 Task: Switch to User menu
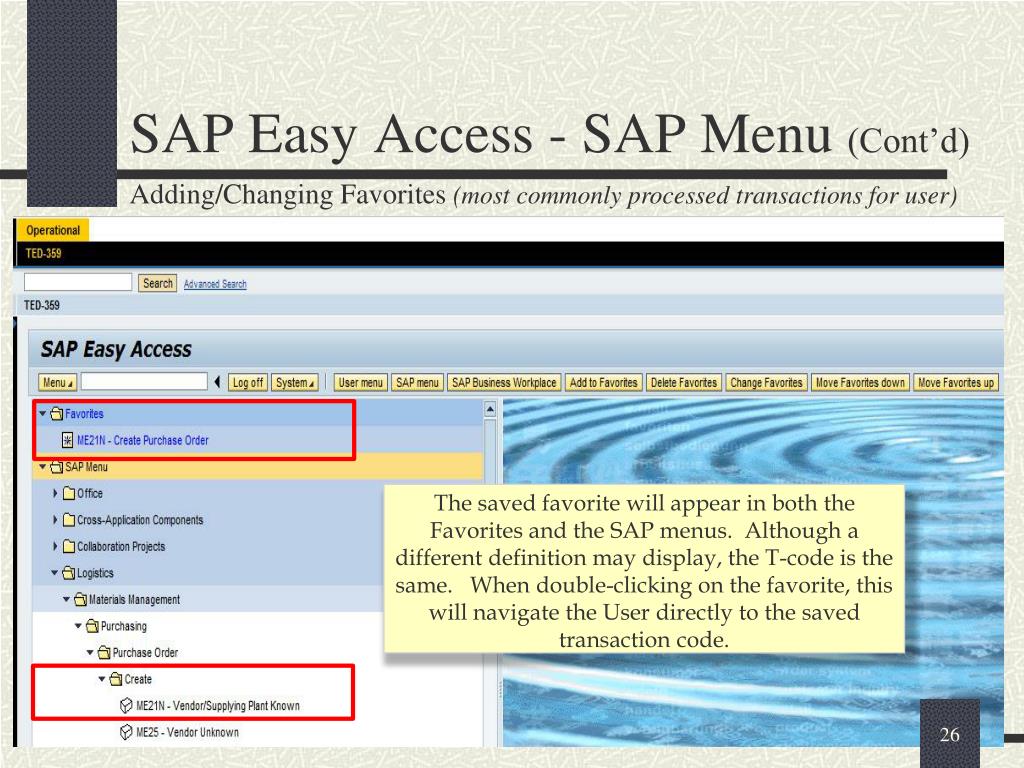(360, 383)
